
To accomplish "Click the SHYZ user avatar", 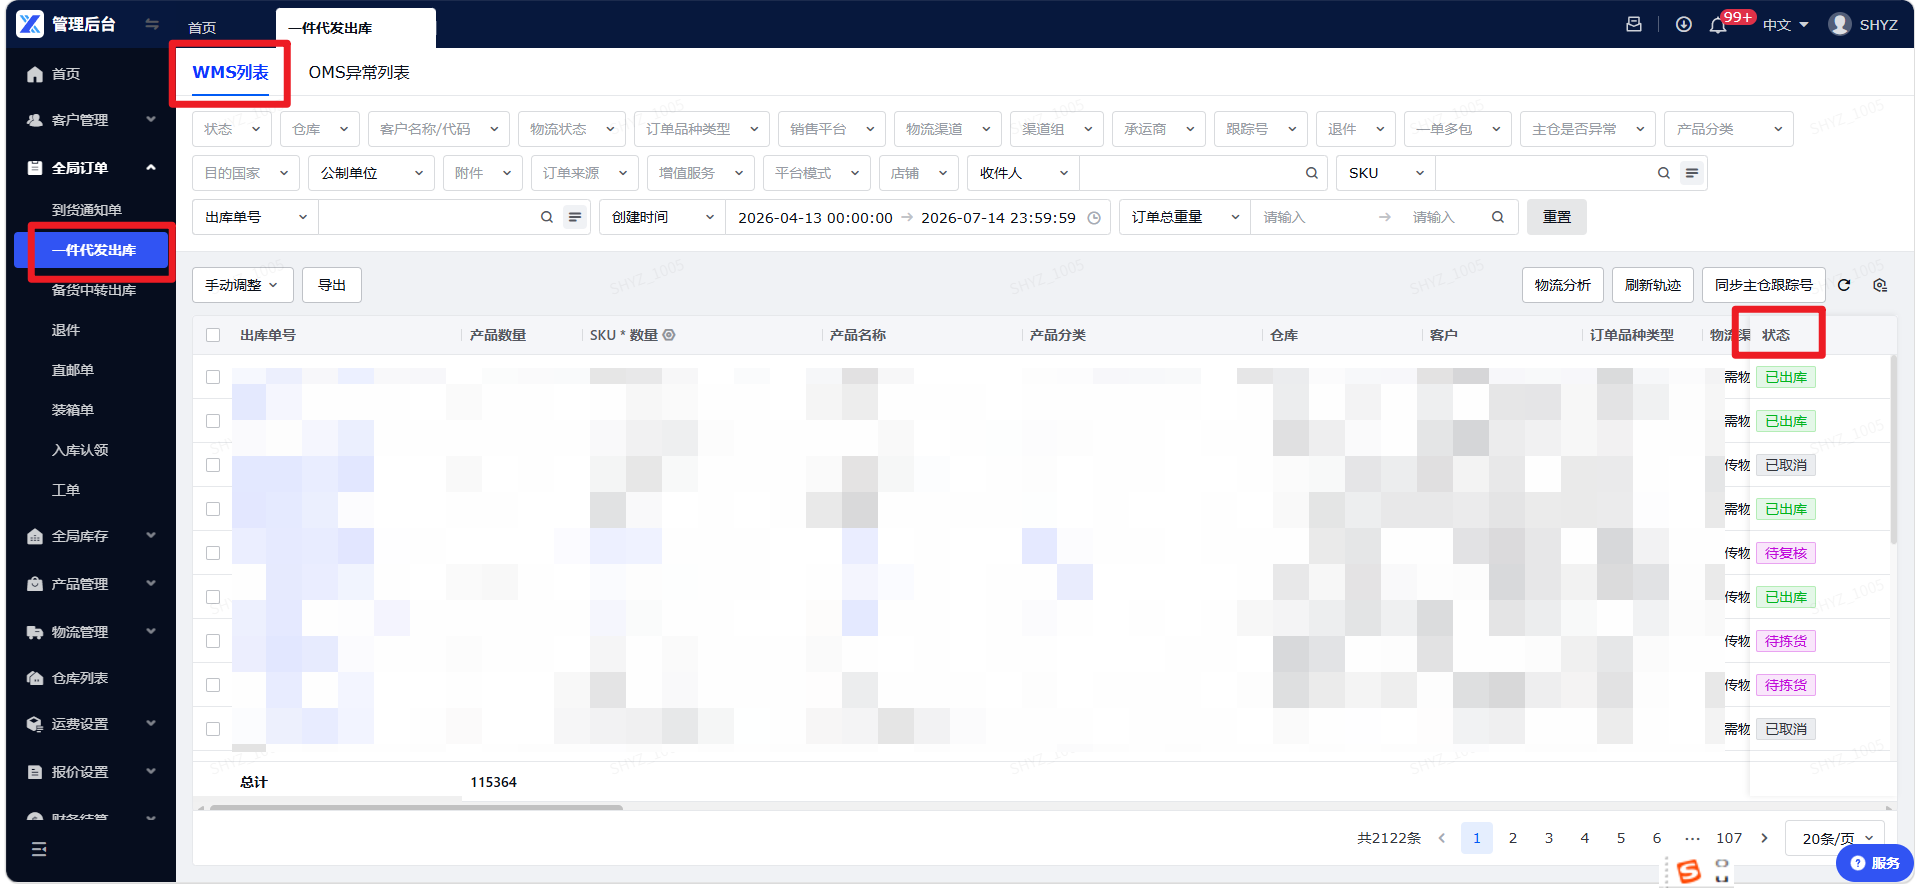I will pyautogui.click(x=1839, y=24).
